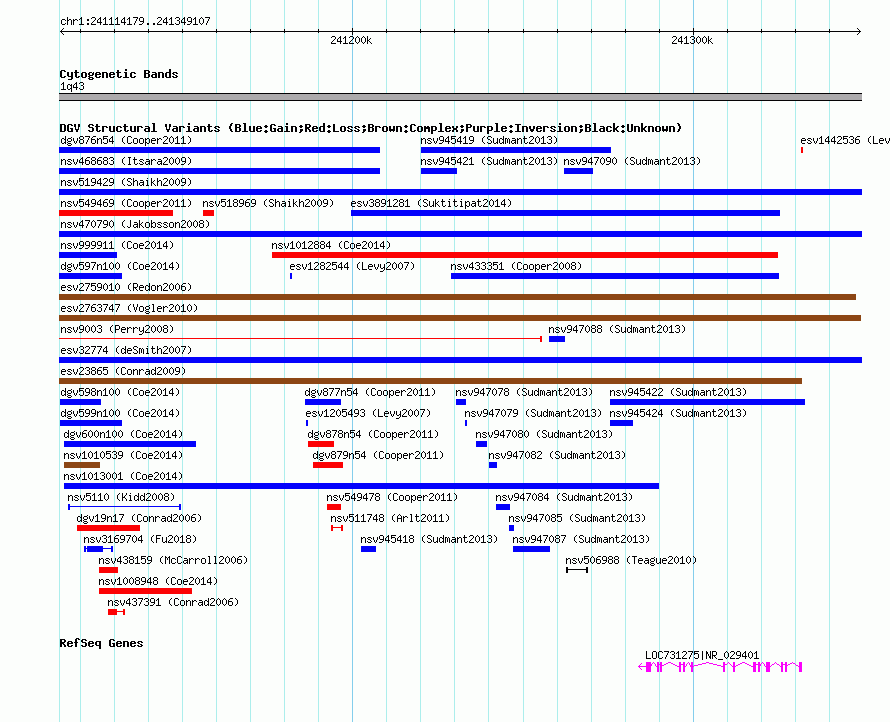This screenshot has height=722, width=890.
Task: Open nsv1013001 (Coe2014) label
Action: 123,476
